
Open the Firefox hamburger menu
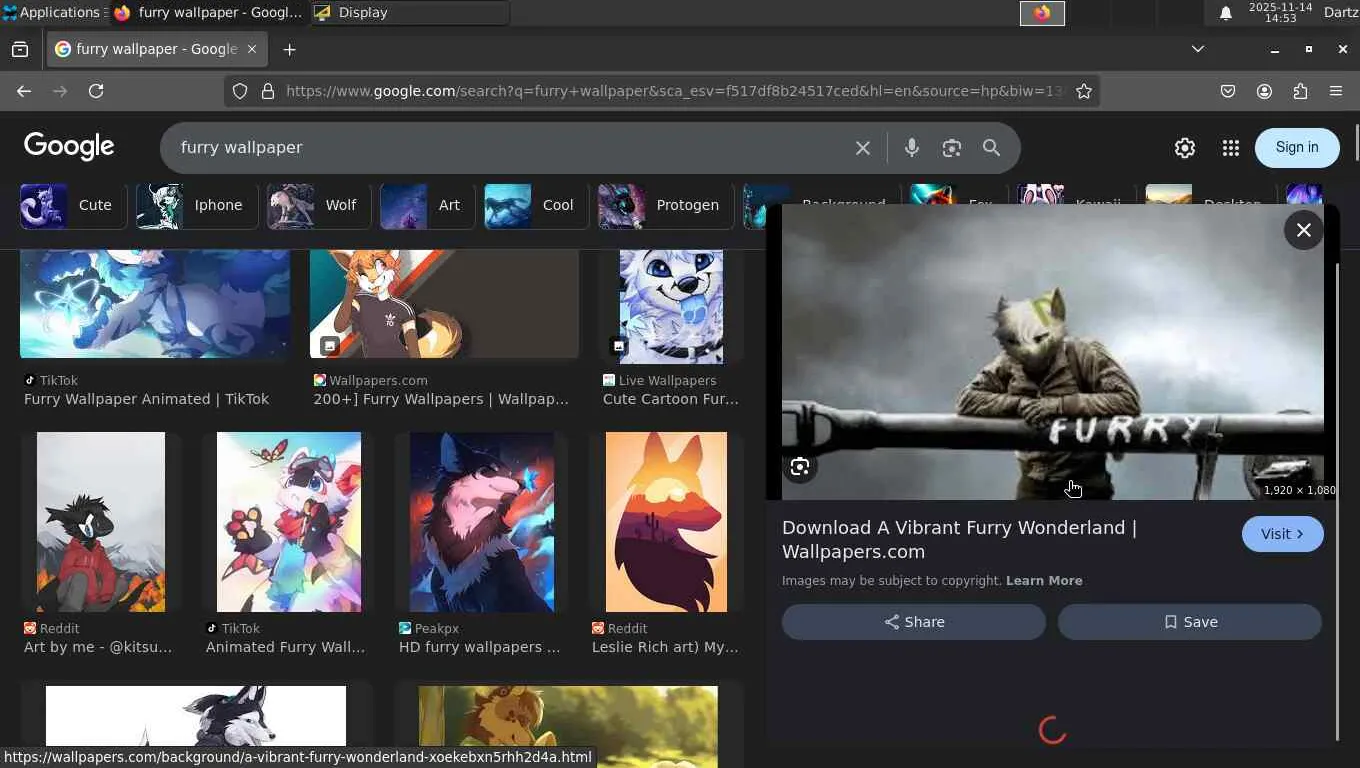[1336, 91]
